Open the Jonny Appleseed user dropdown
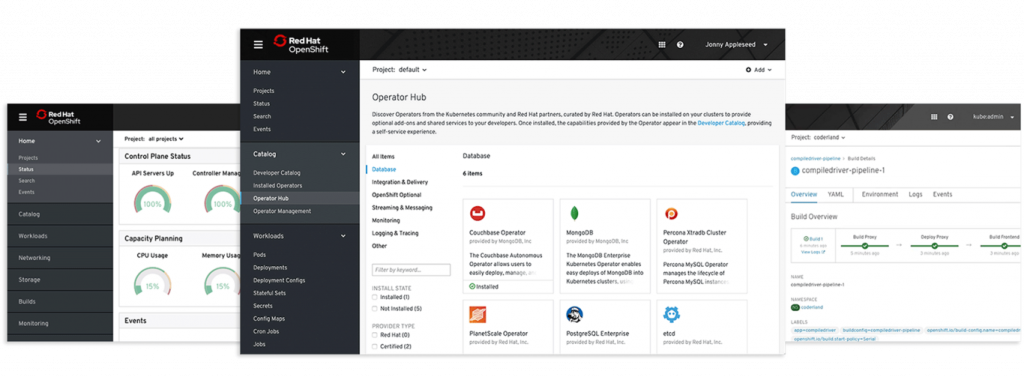 coord(736,44)
